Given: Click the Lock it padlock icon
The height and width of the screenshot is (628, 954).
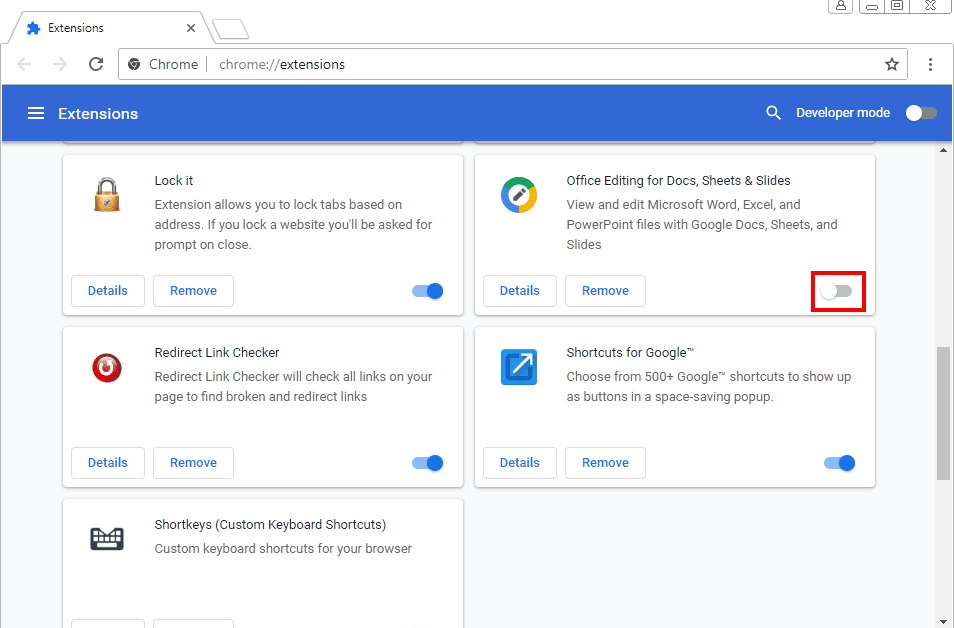Looking at the screenshot, I should click(x=107, y=194).
